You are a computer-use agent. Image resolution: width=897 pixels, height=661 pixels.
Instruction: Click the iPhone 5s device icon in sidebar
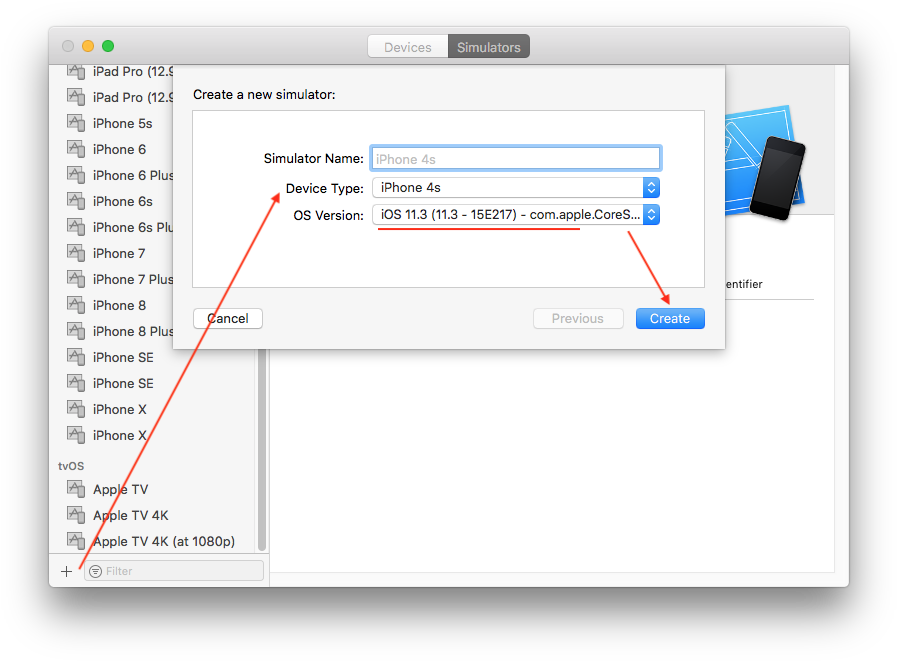pos(77,122)
